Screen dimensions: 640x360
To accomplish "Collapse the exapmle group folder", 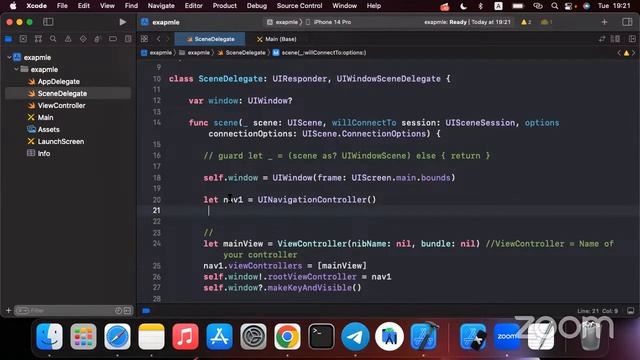I will pyautogui.click(x=16, y=69).
